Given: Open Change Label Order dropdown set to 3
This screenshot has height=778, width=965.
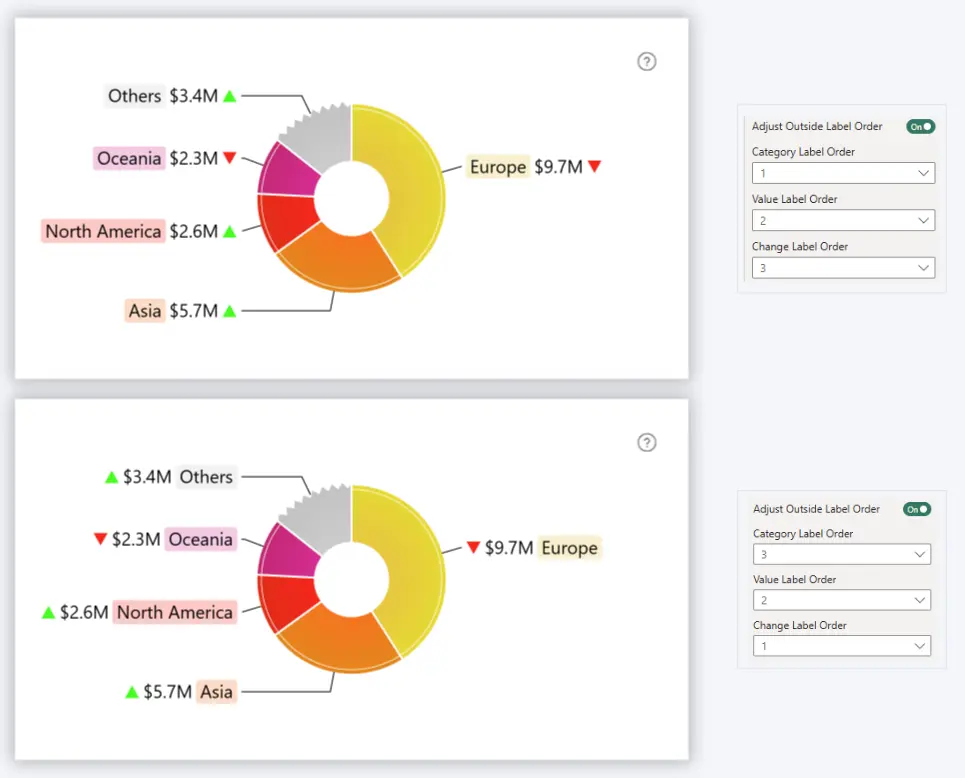Looking at the screenshot, I should (842, 268).
